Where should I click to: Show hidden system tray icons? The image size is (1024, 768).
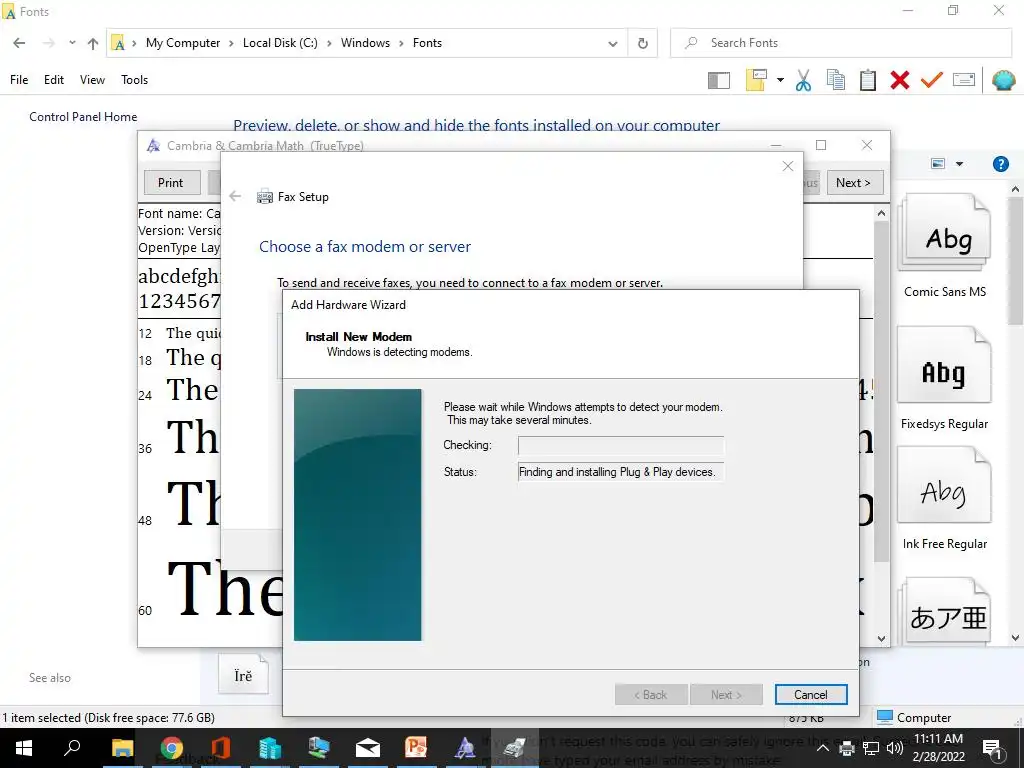[823, 748]
